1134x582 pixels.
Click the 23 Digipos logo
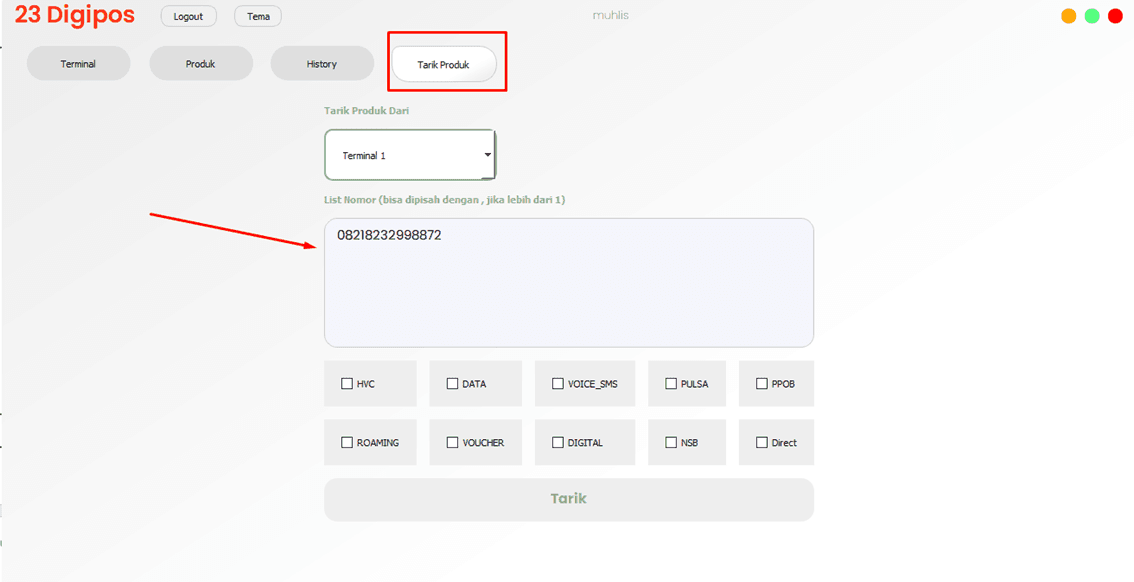click(x=74, y=16)
